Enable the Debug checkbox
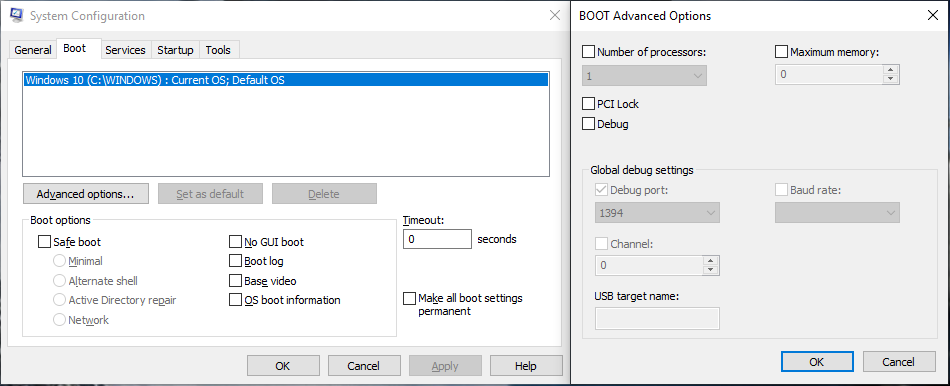The height and width of the screenshot is (386, 950). tap(588, 124)
